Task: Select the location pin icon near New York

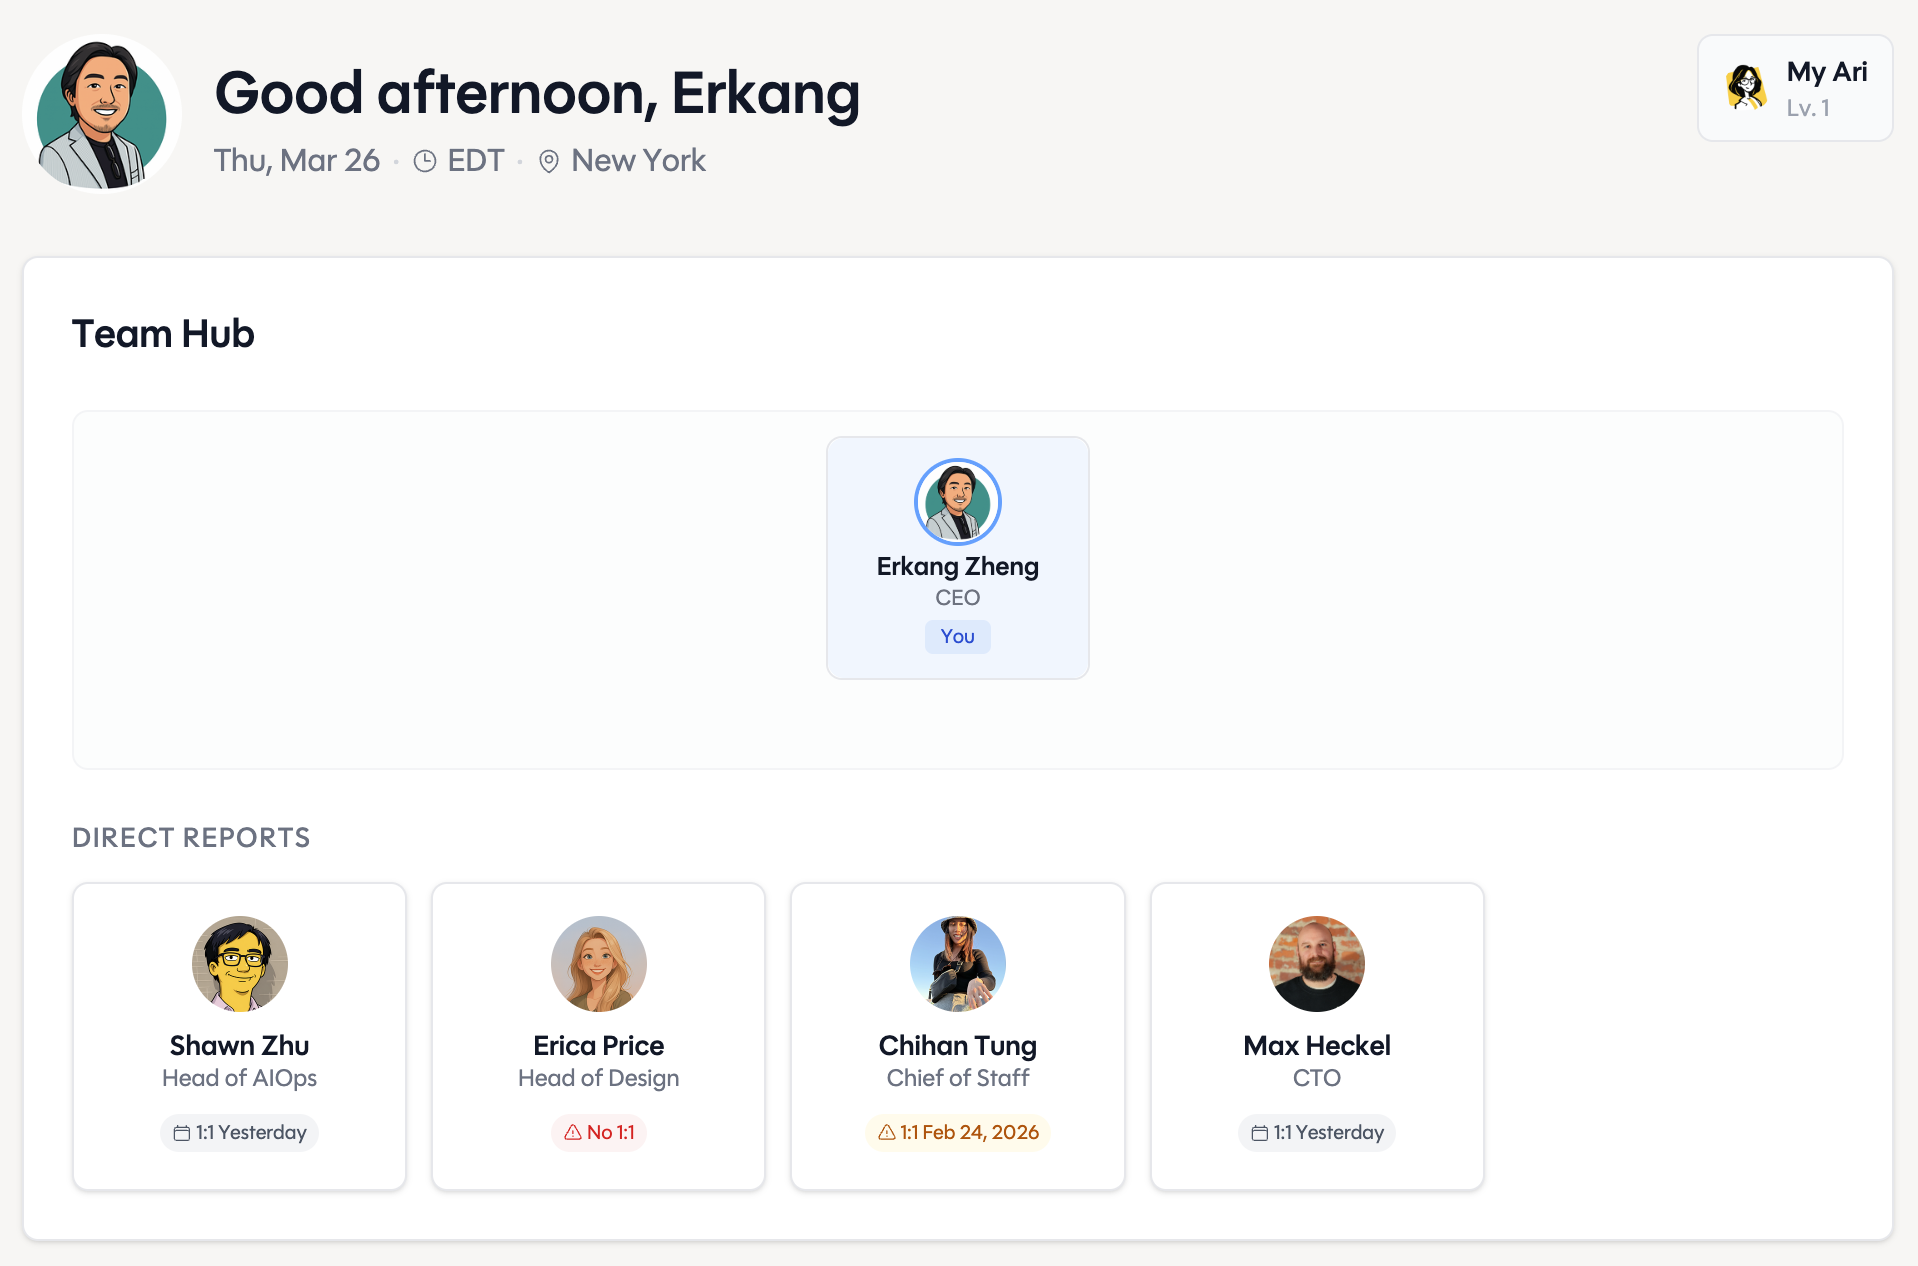Action: click(548, 161)
